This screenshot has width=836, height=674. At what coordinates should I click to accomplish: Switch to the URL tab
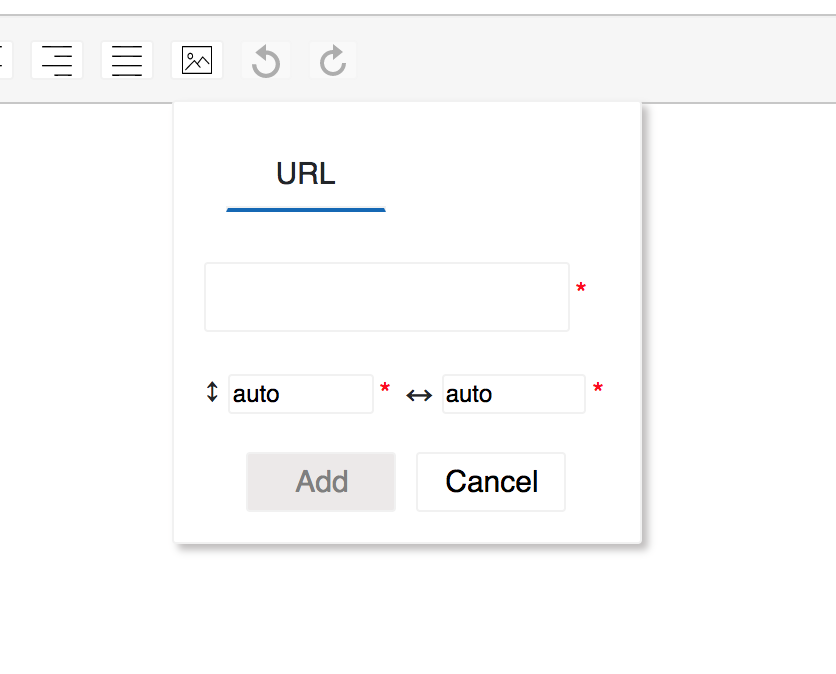(304, 173)
